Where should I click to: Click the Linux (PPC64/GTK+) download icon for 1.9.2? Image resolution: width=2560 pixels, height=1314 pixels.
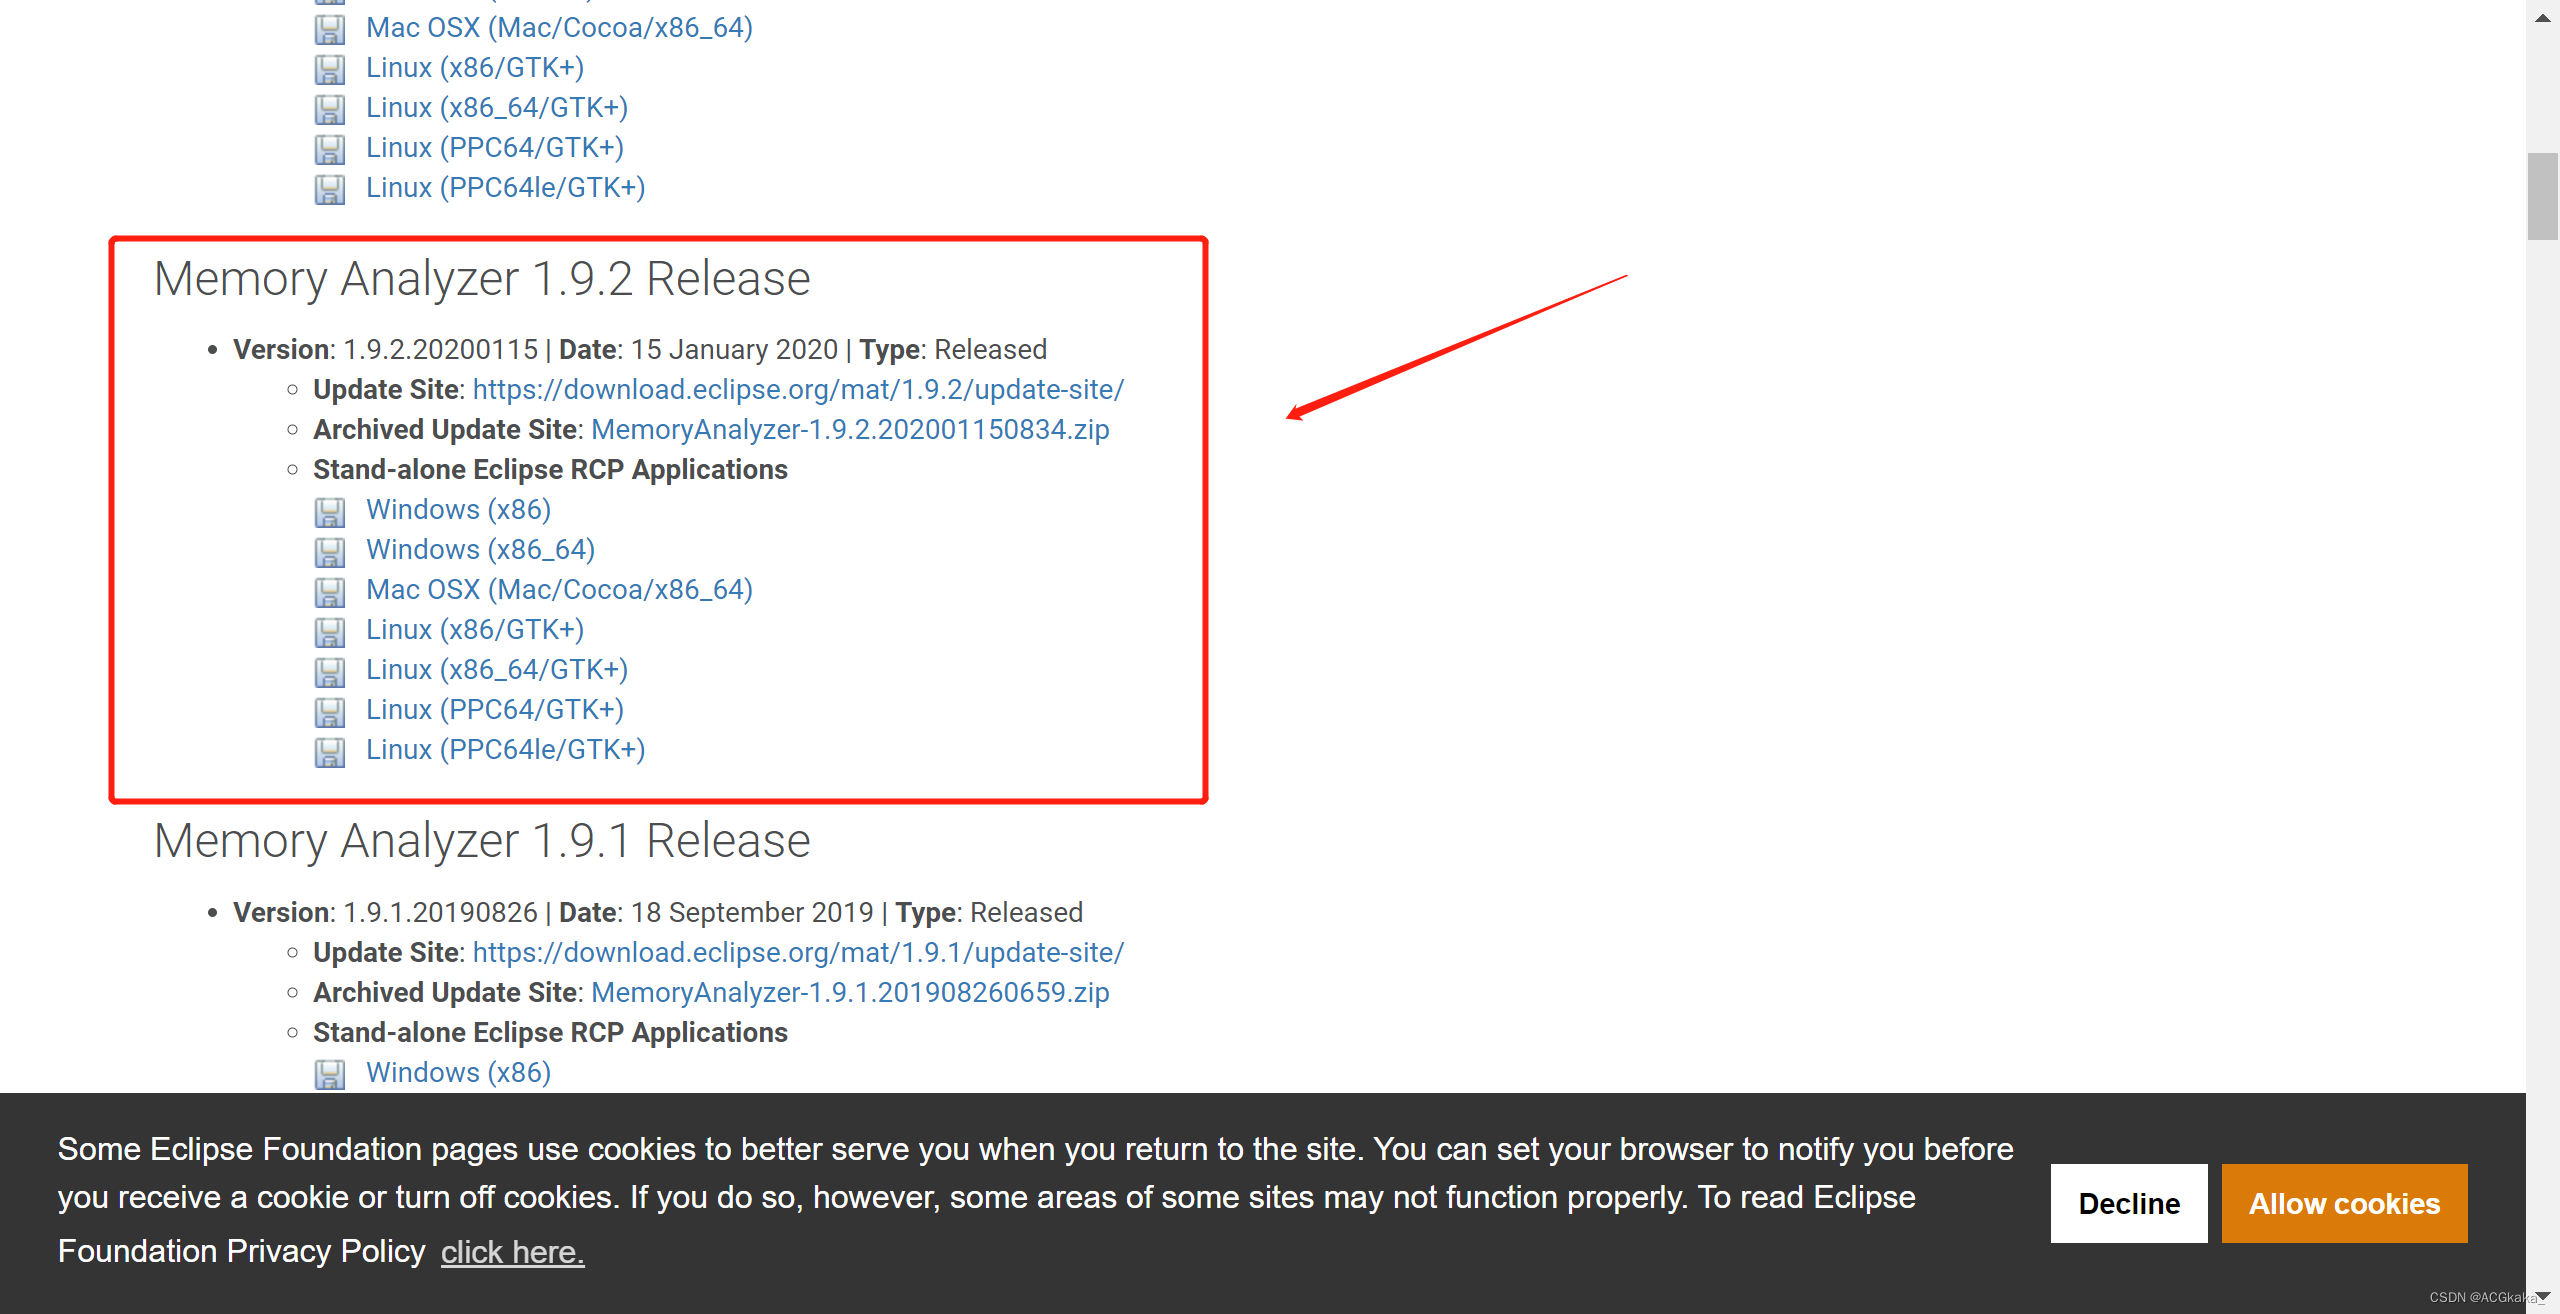pos(330,709)
